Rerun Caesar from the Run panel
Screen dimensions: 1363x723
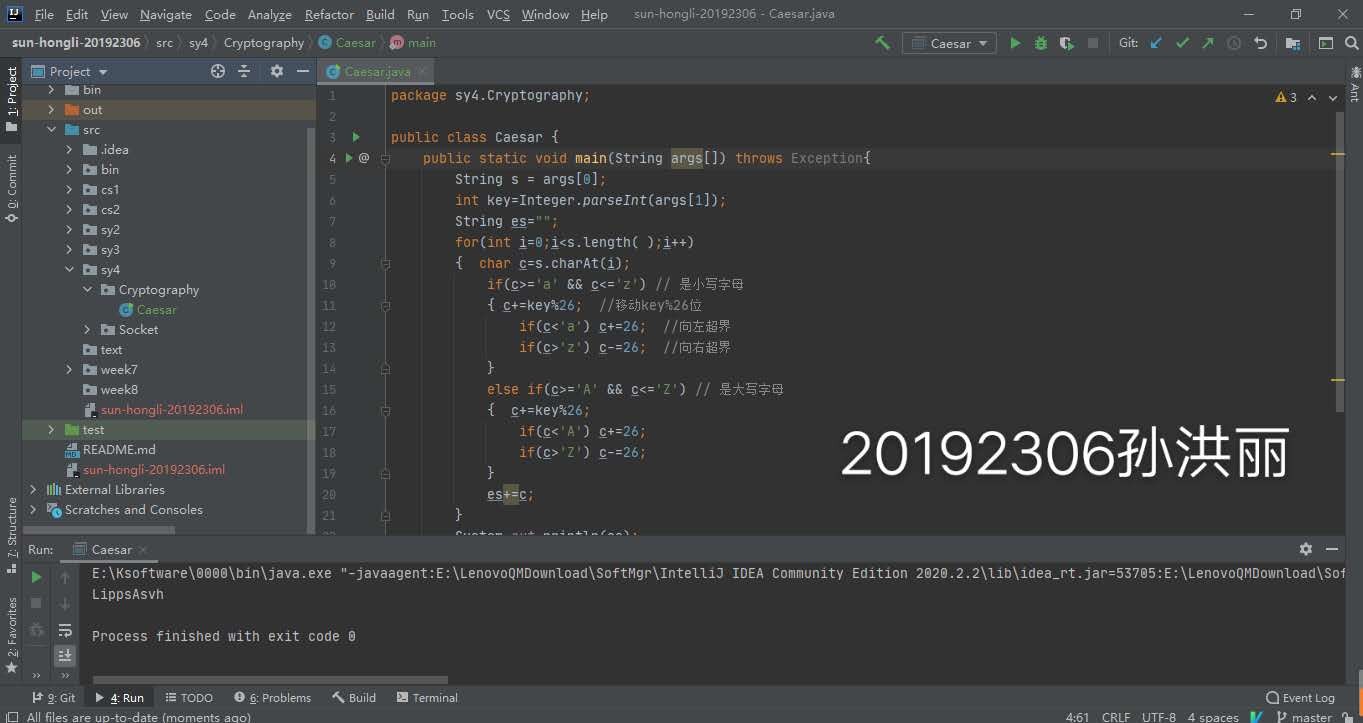click(x=36, y=577)
